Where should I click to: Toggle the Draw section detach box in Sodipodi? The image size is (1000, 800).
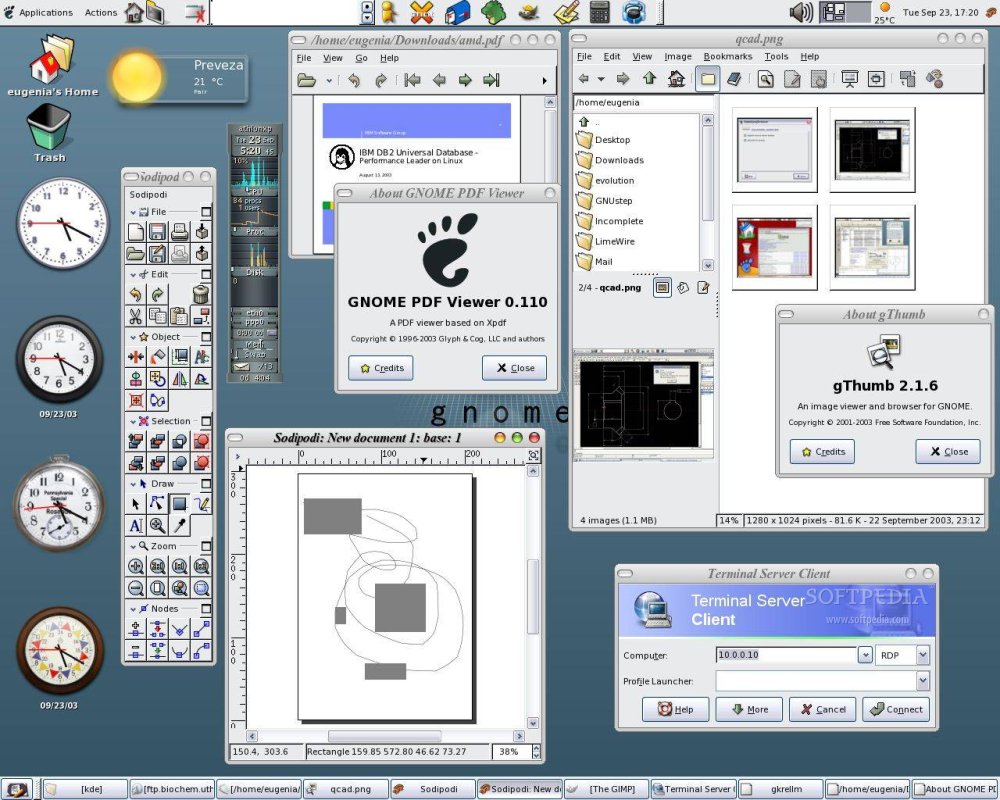(206, 484)
